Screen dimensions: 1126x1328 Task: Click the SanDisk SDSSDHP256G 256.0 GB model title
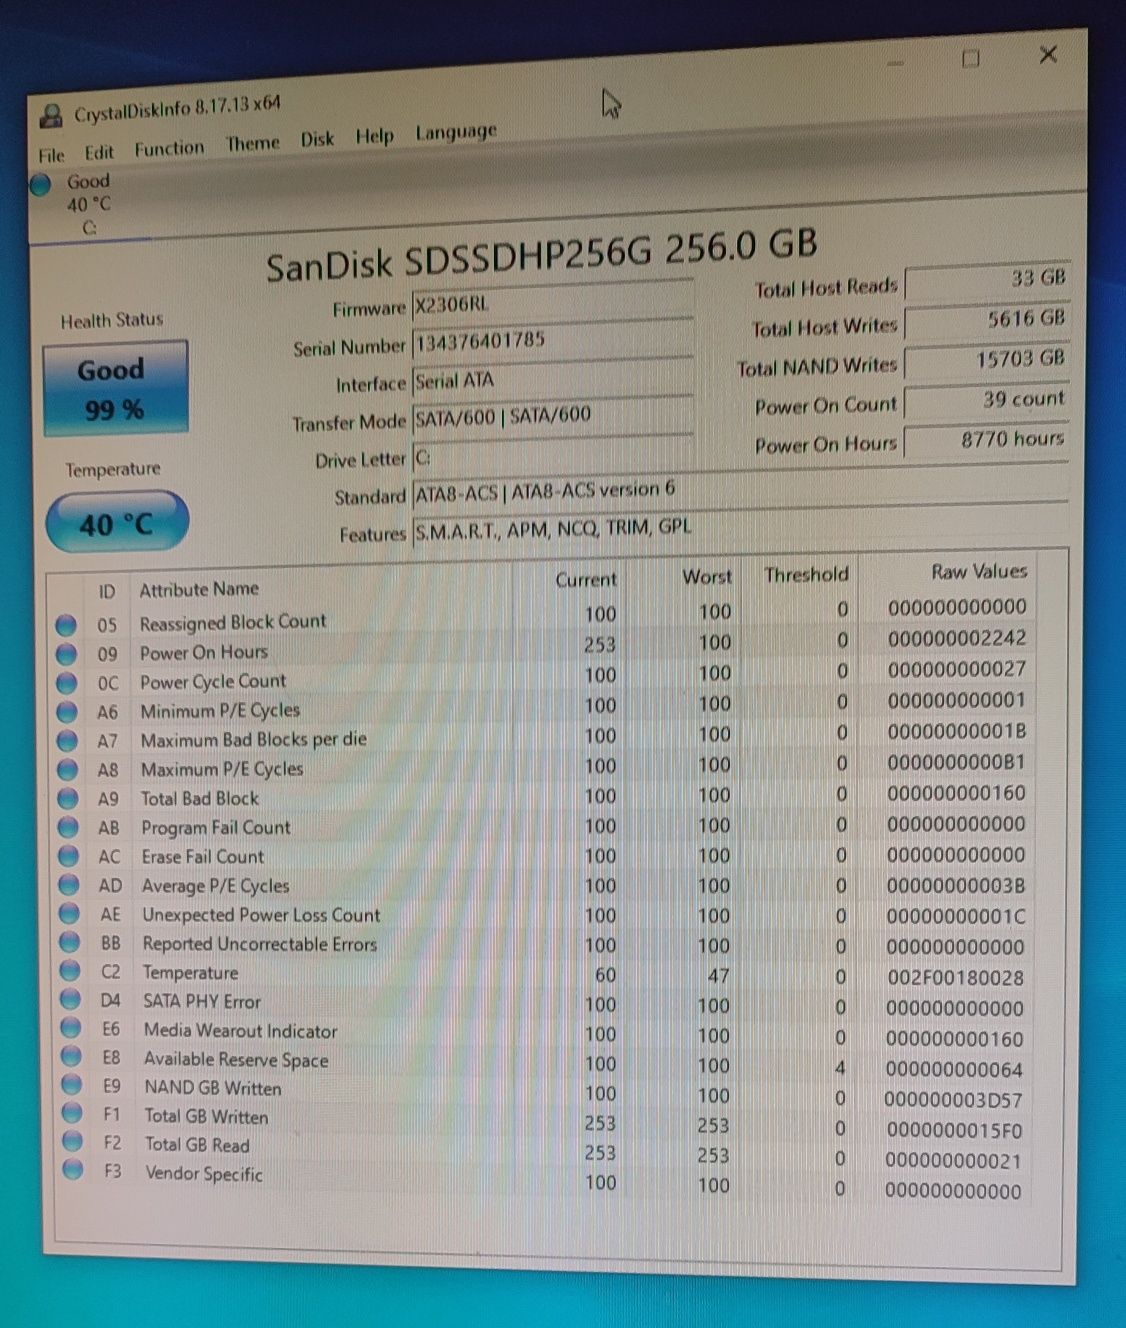[541, 254]
